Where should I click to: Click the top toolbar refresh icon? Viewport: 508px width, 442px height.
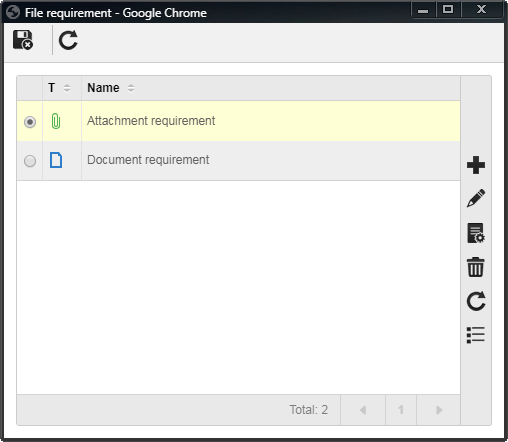coord(68,40)
